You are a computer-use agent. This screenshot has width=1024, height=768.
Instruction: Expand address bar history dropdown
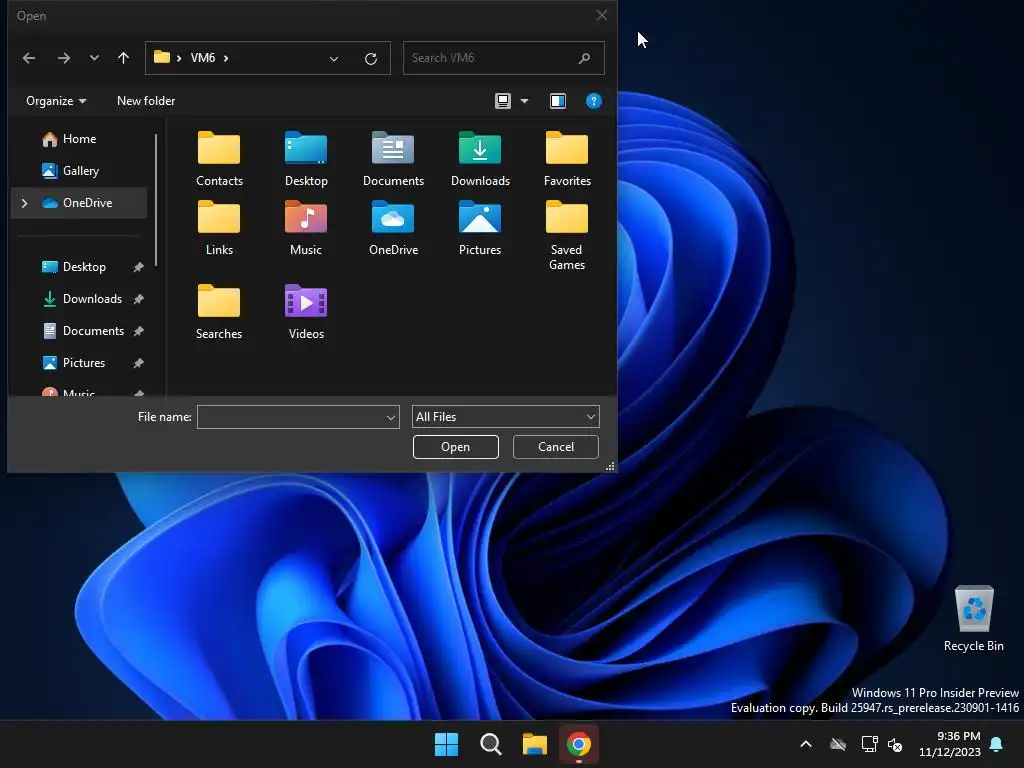334,59
